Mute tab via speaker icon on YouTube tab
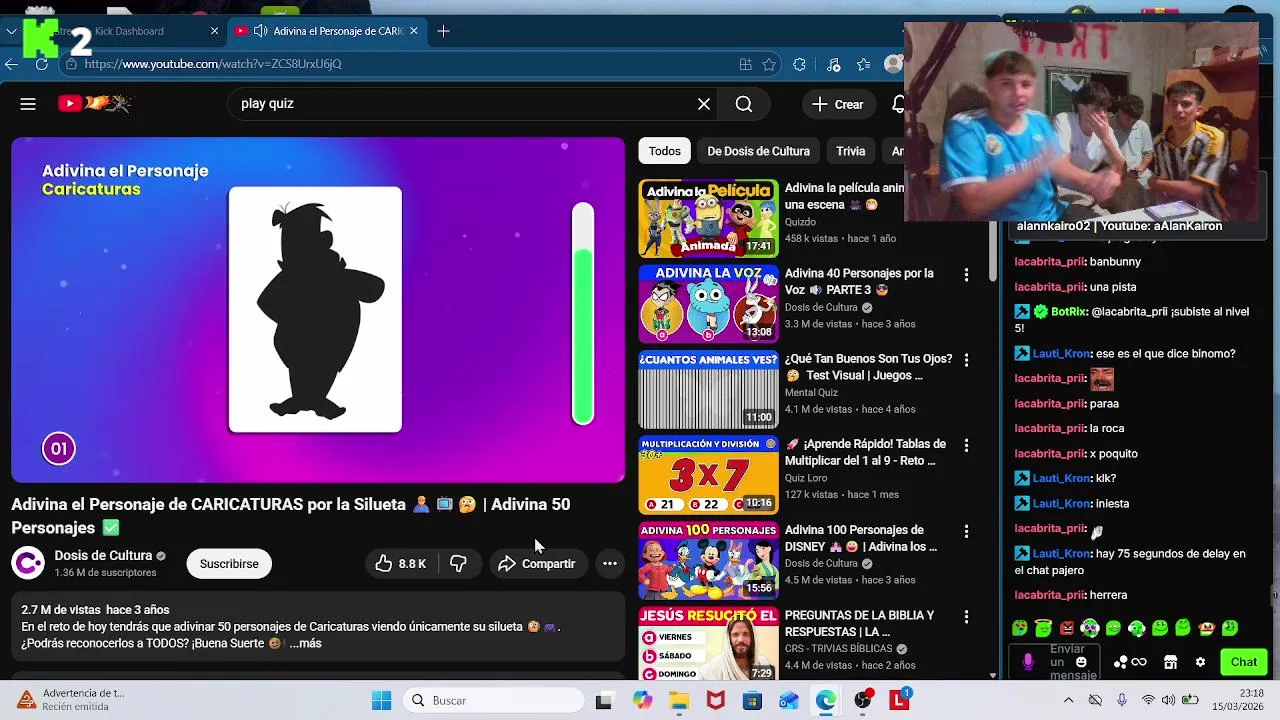 point(260,31)
